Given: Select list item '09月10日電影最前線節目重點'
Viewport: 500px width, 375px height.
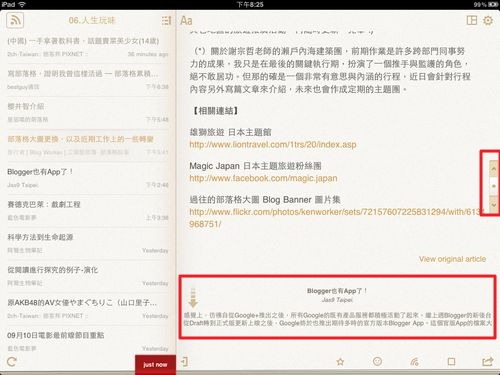Looking at the screenshot, I should 88,341.
